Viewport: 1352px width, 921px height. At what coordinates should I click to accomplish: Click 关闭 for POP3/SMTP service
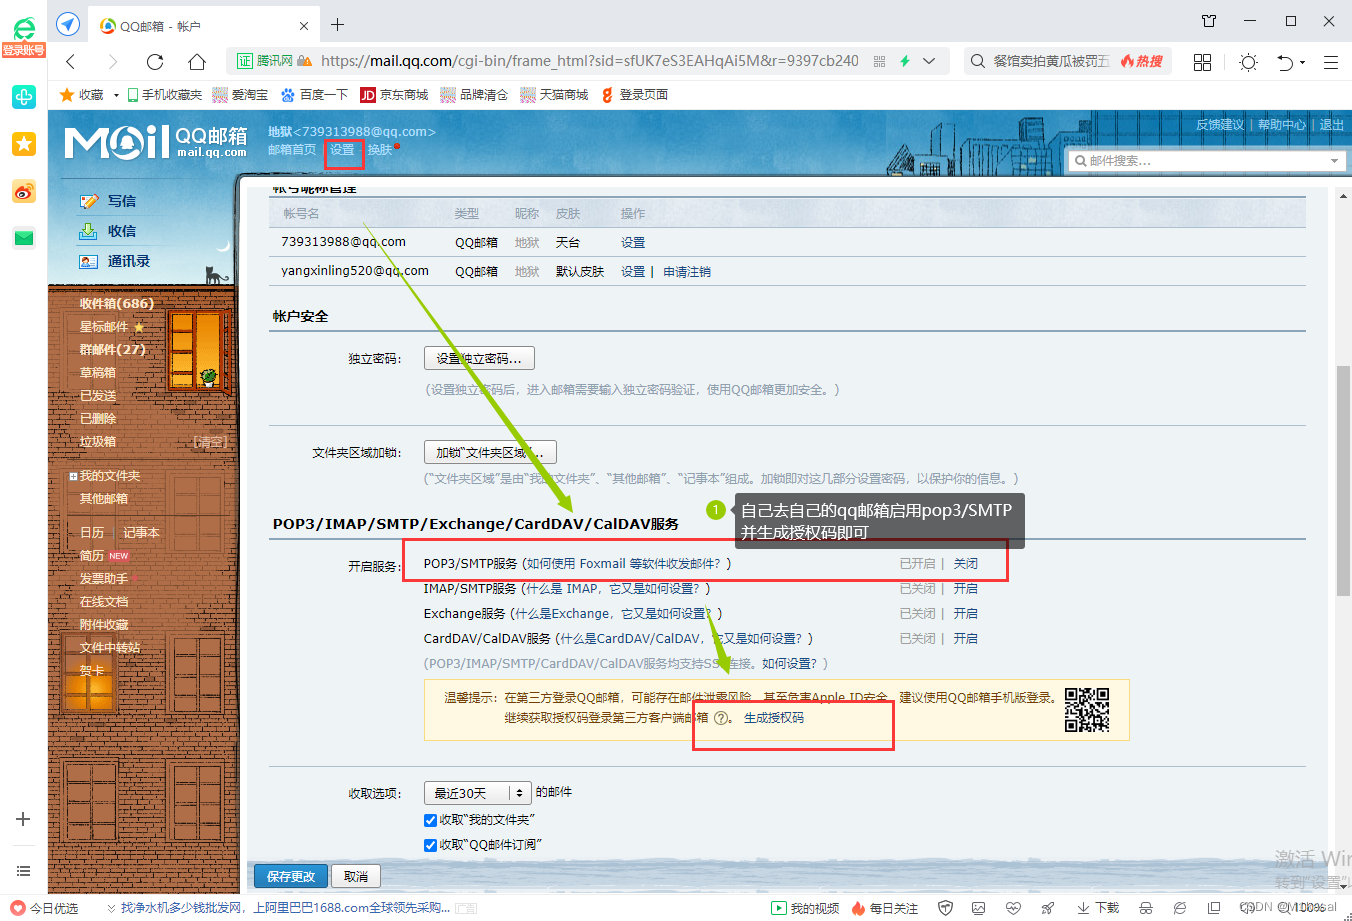[965, 564]
